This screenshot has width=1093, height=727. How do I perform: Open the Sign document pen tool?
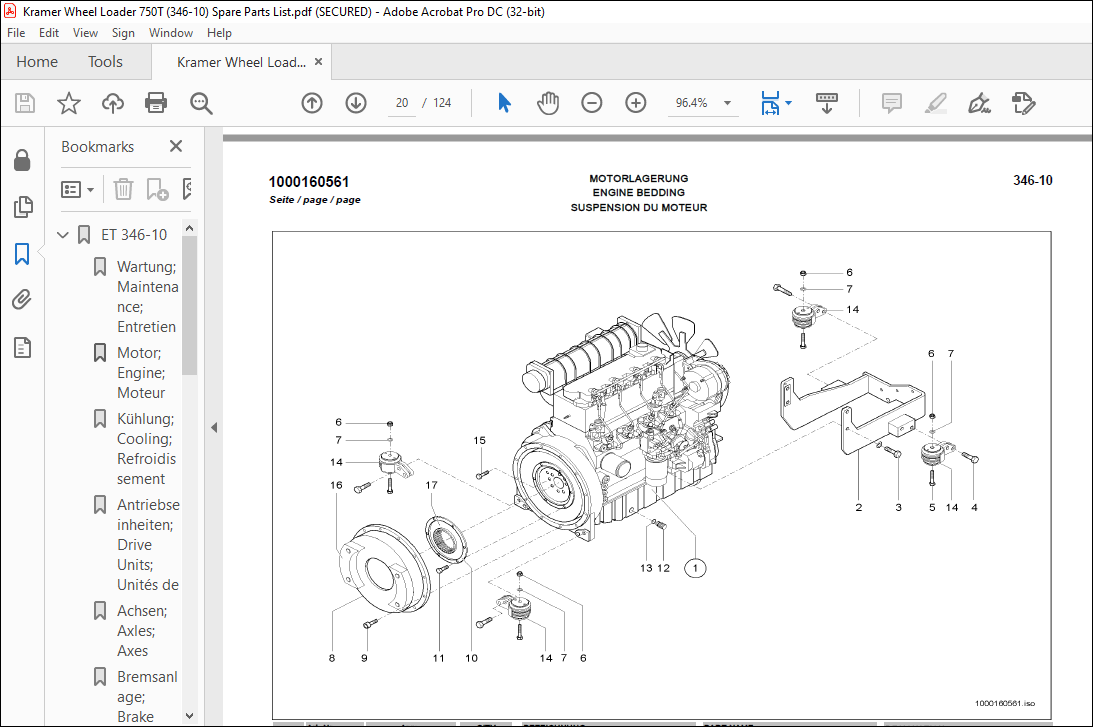click(x=979, y=103)
